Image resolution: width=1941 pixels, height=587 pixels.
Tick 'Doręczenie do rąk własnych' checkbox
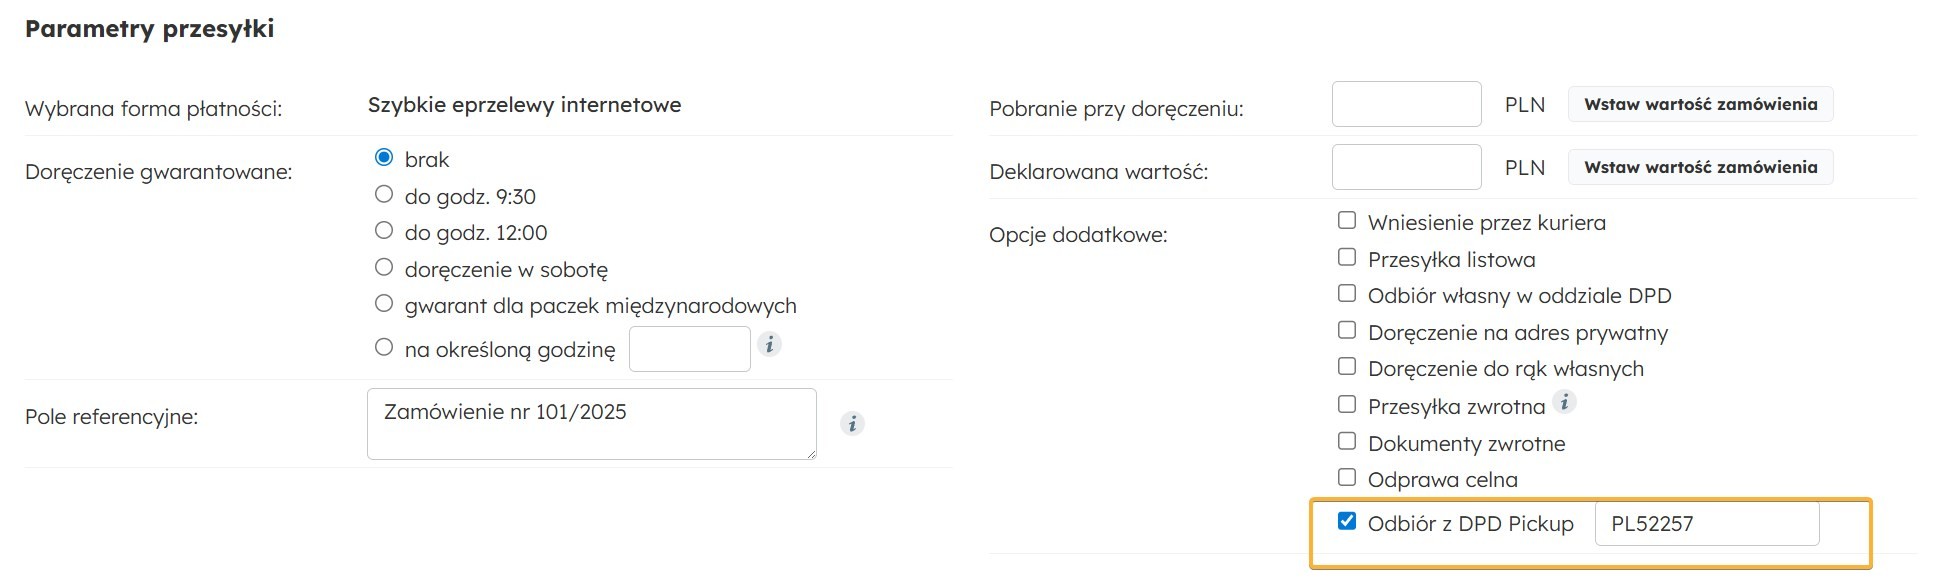[x=1347, y=367]
